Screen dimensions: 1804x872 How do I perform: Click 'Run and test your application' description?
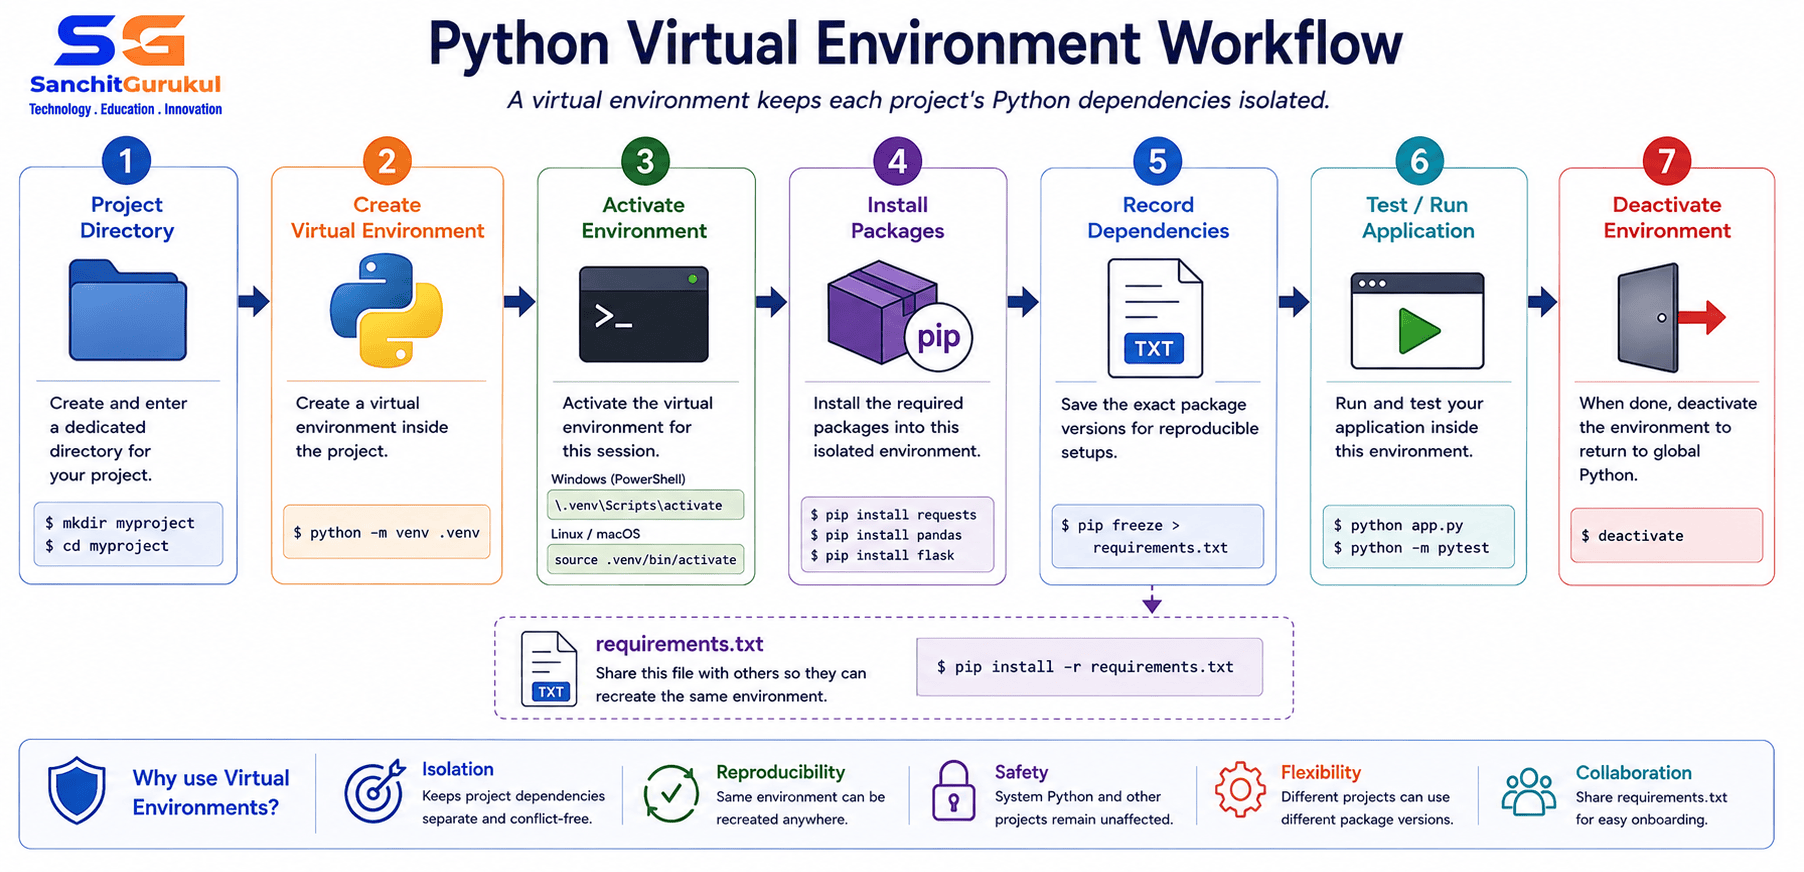coord(1409,427)
